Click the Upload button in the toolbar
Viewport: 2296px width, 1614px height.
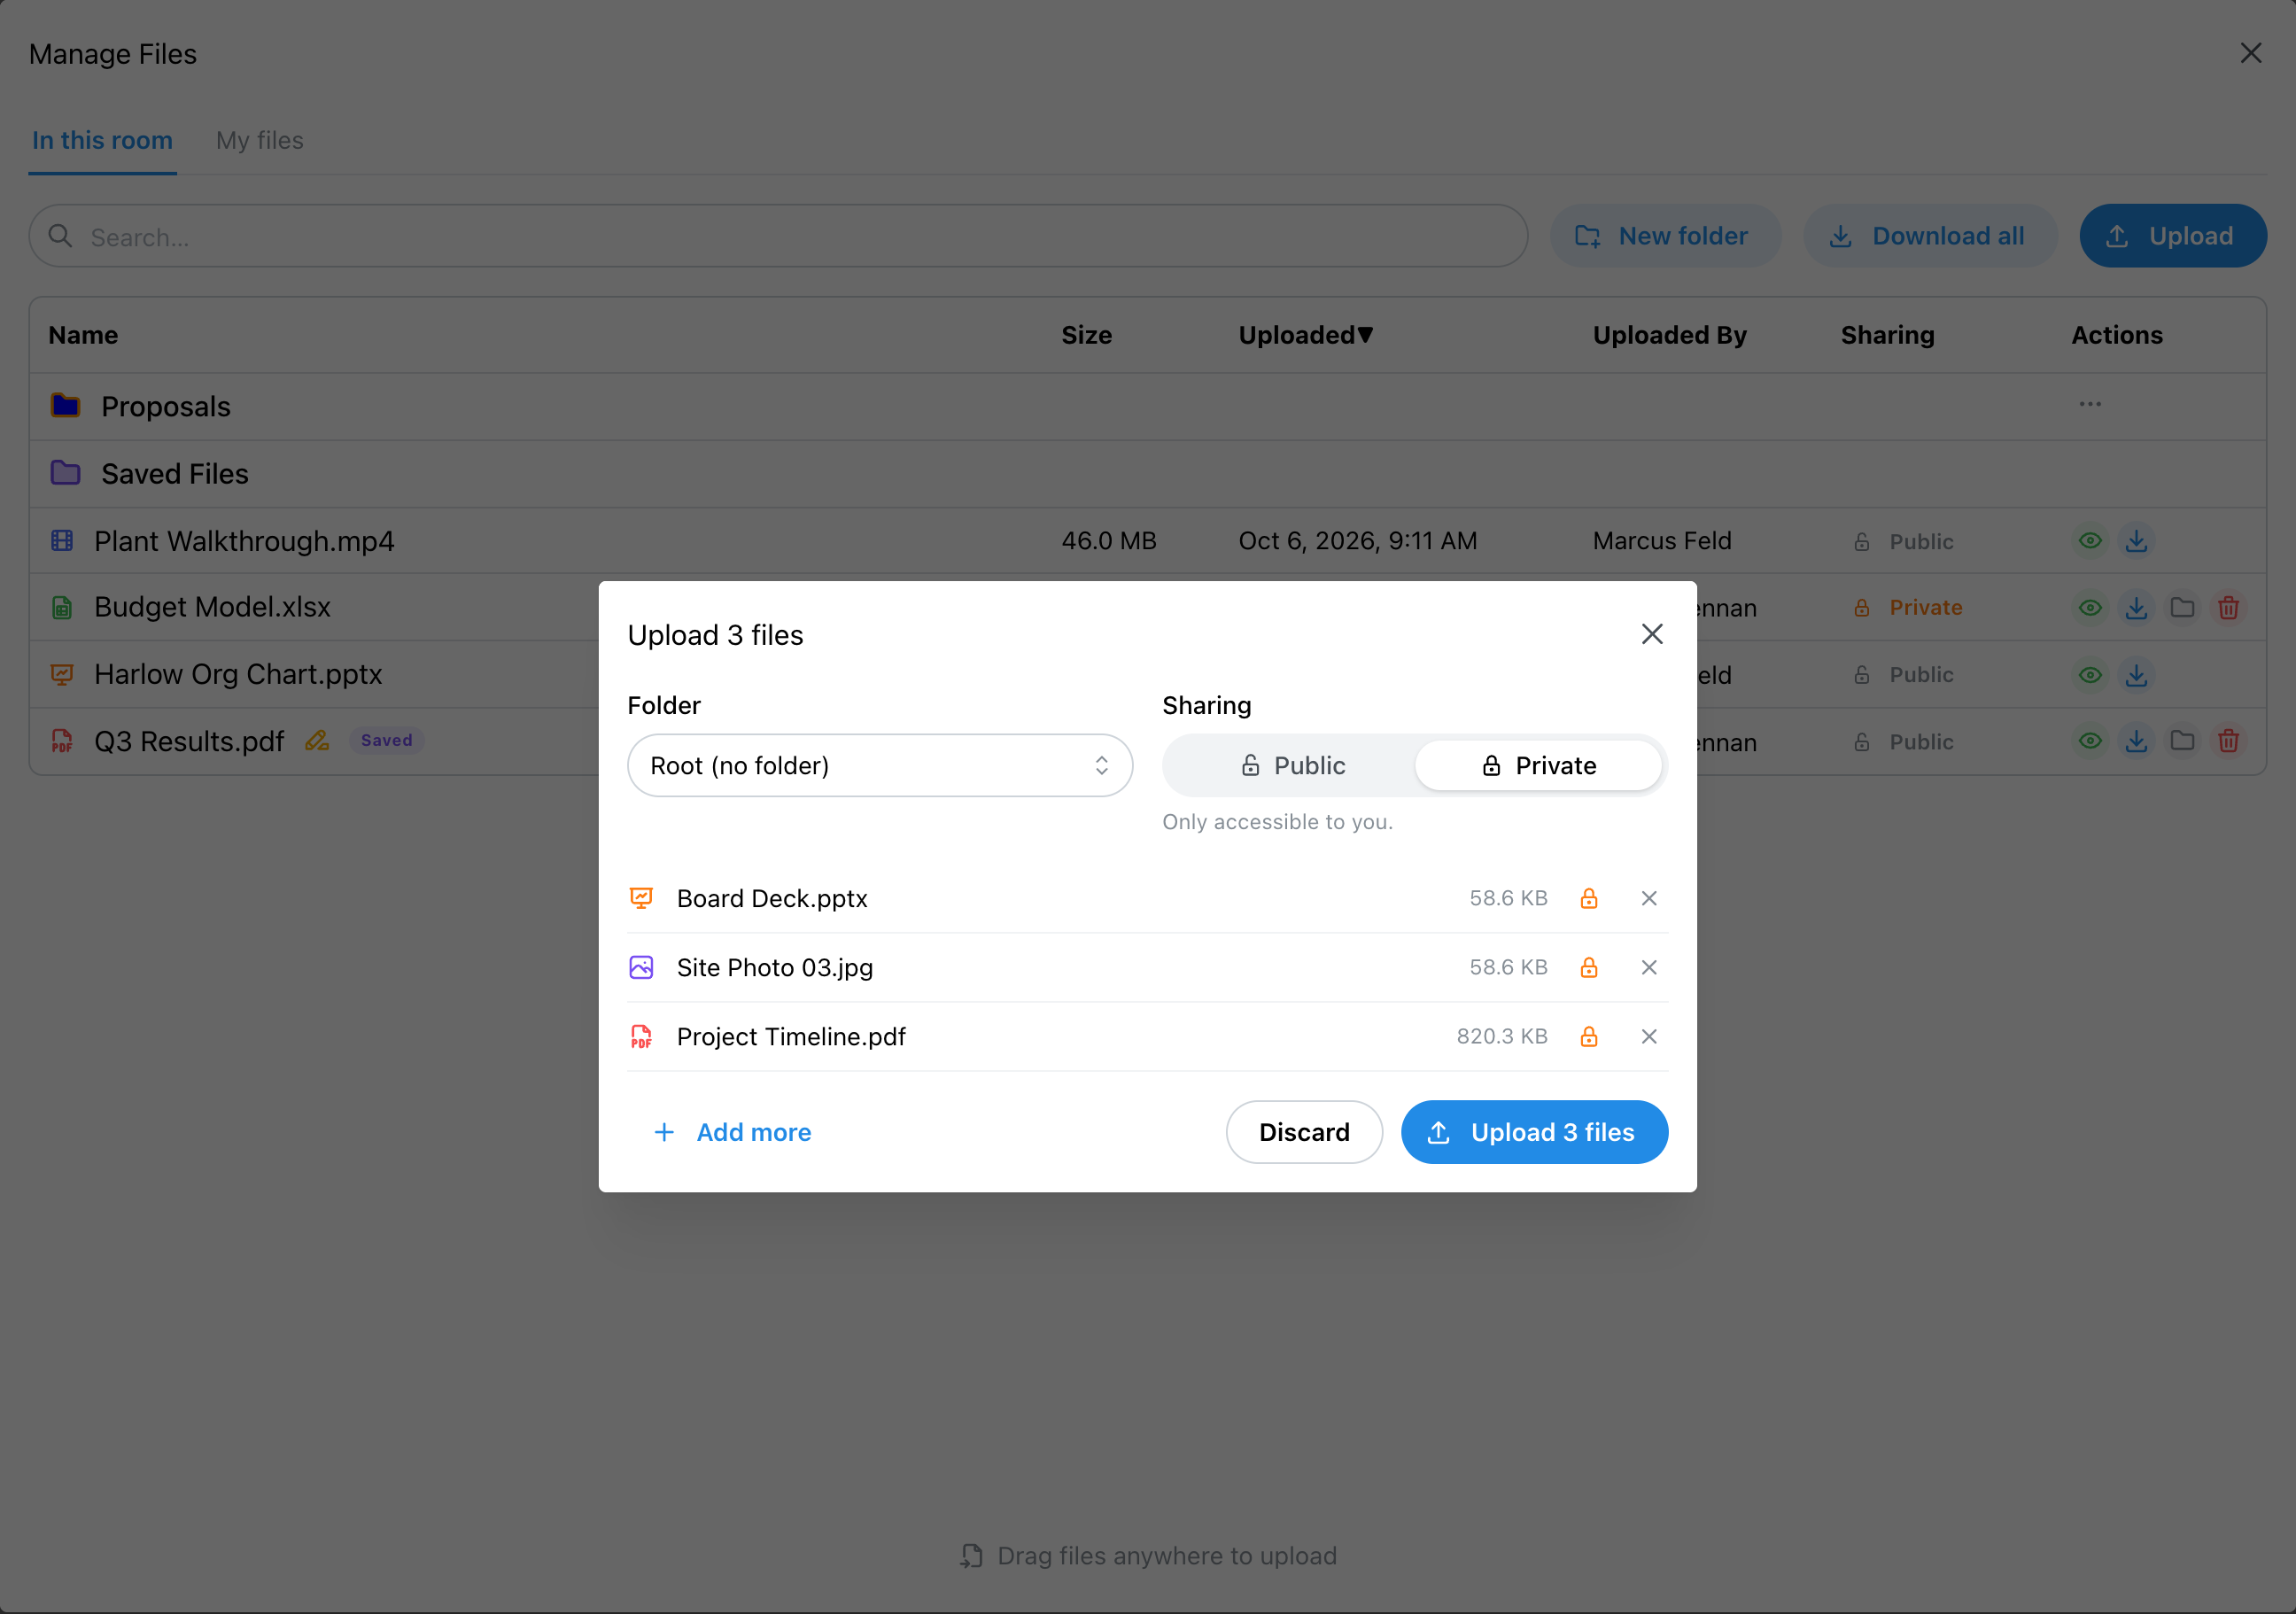tap(2173, 236)
